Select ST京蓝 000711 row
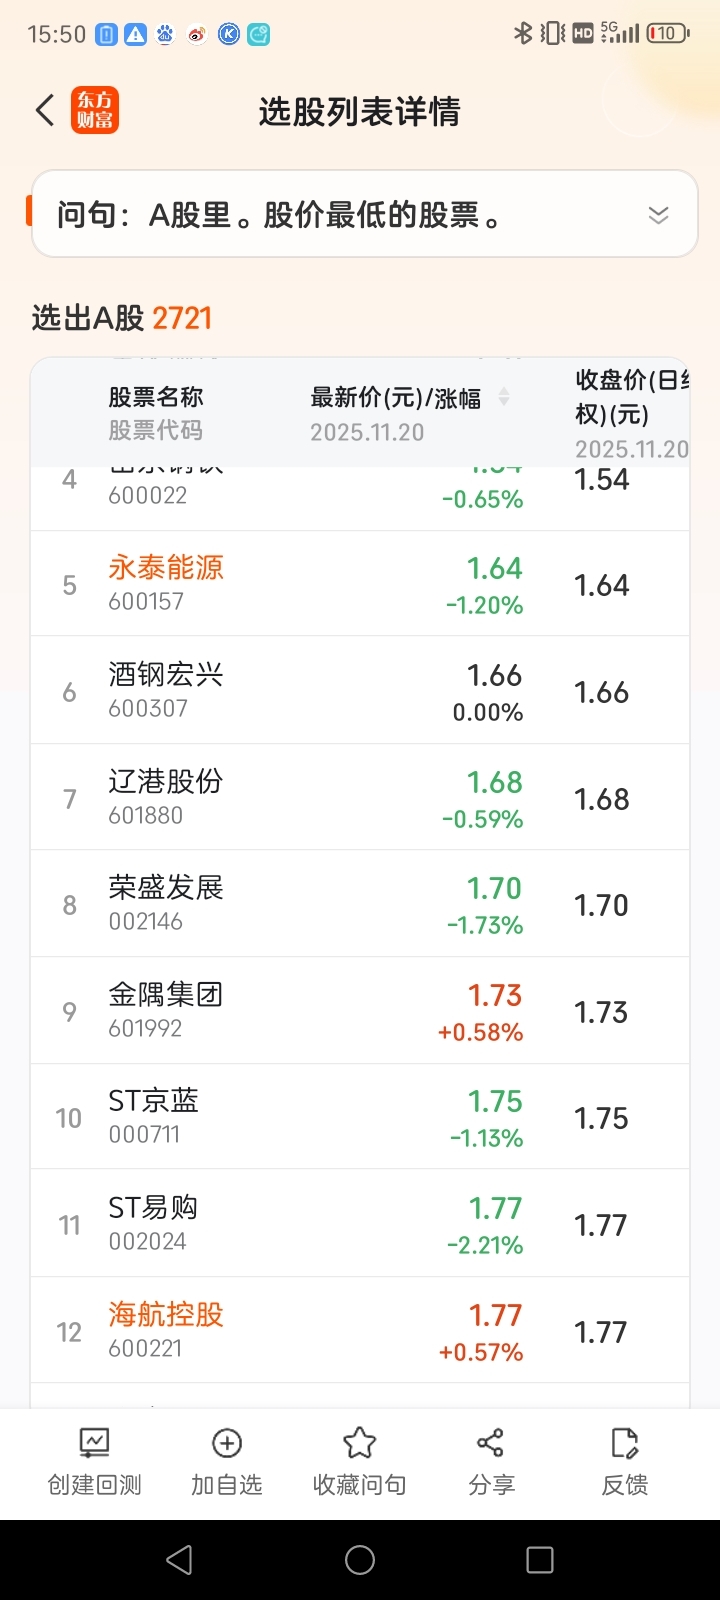720x1600 pixels. [x=360, y=1117]
